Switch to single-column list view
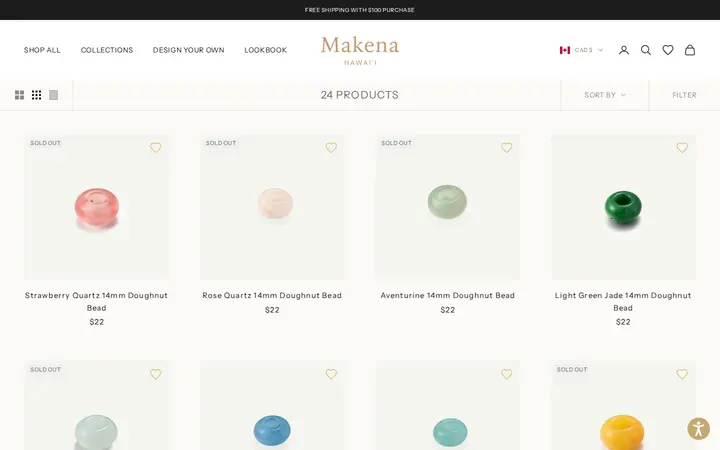 tap(53, 95)
